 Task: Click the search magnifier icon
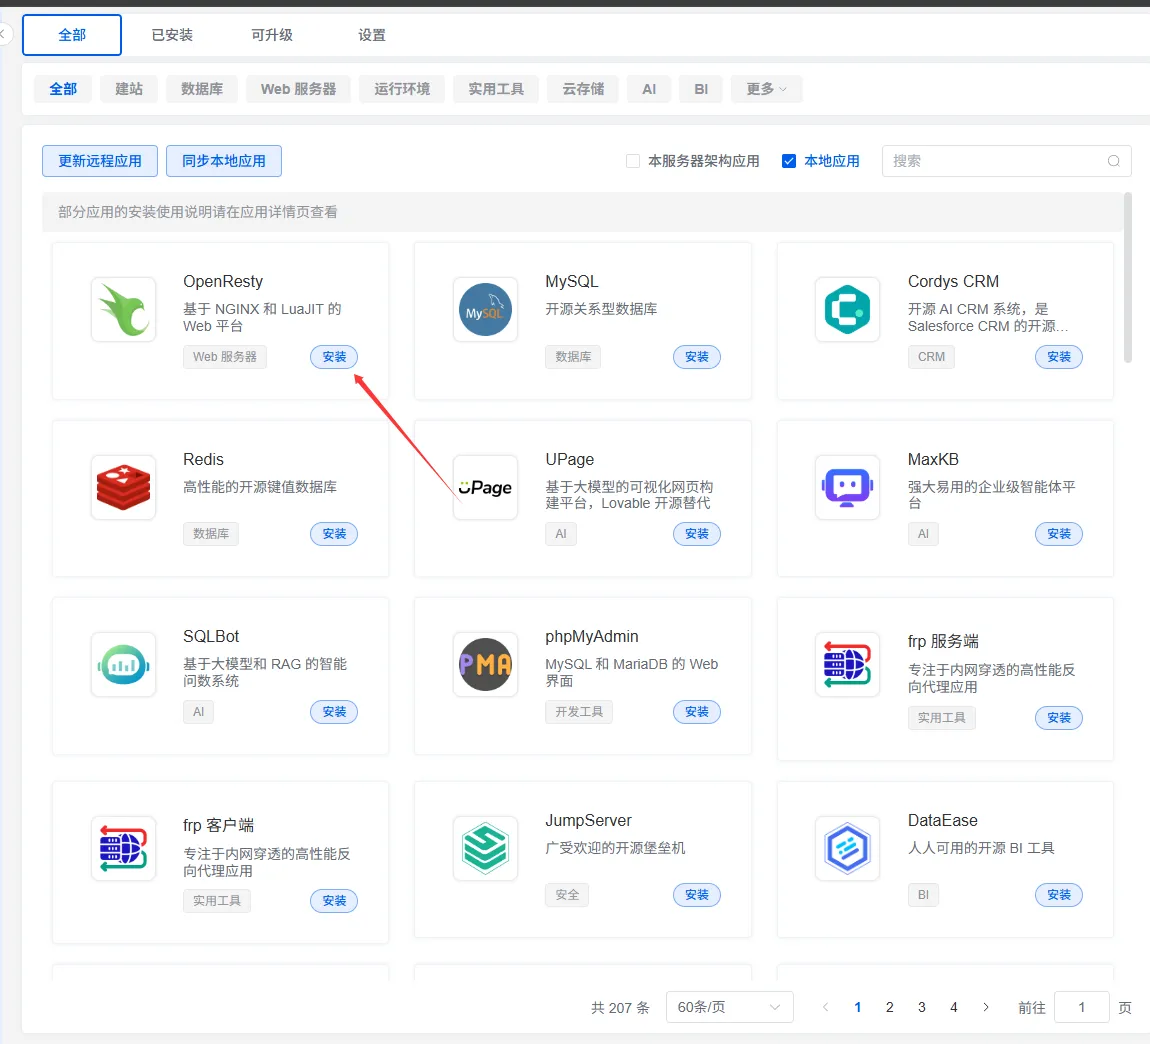(x=1114, y=161)
